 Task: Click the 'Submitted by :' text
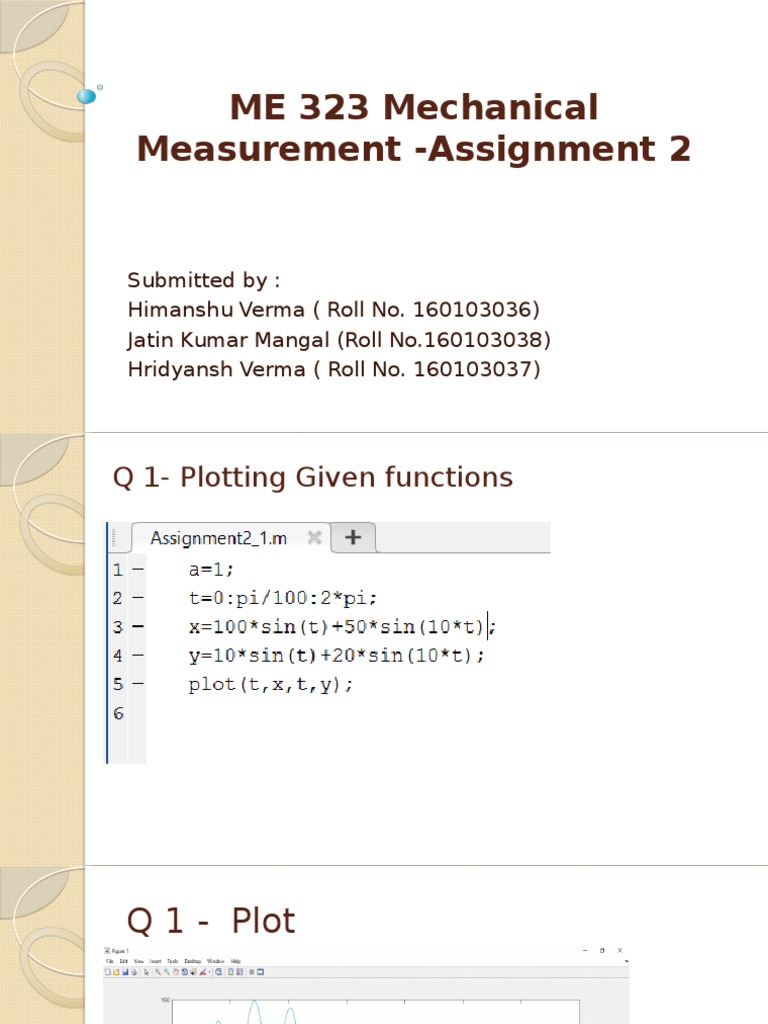pos(204,280)
